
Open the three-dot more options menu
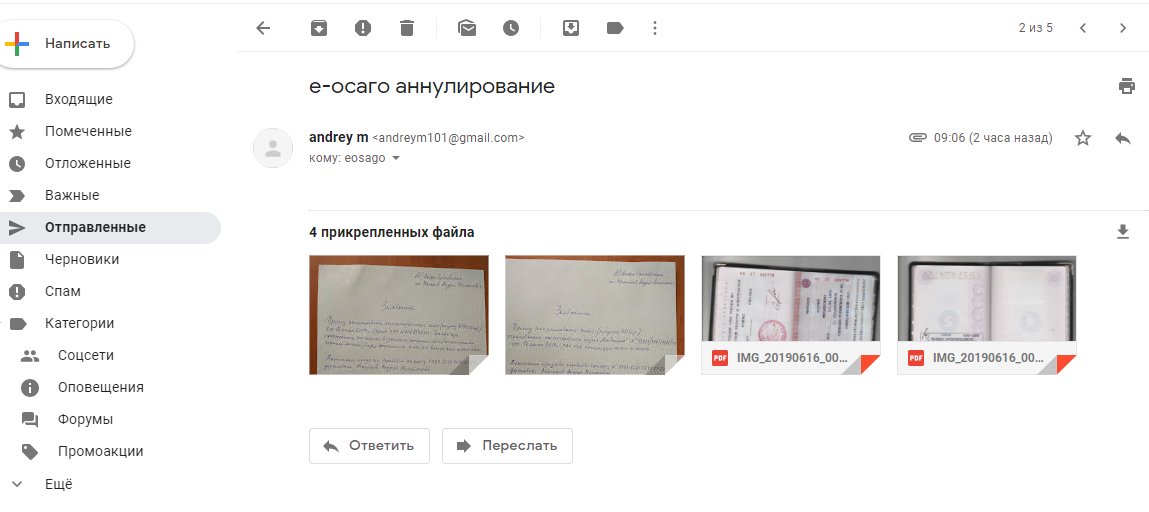[x=654, y=28]
